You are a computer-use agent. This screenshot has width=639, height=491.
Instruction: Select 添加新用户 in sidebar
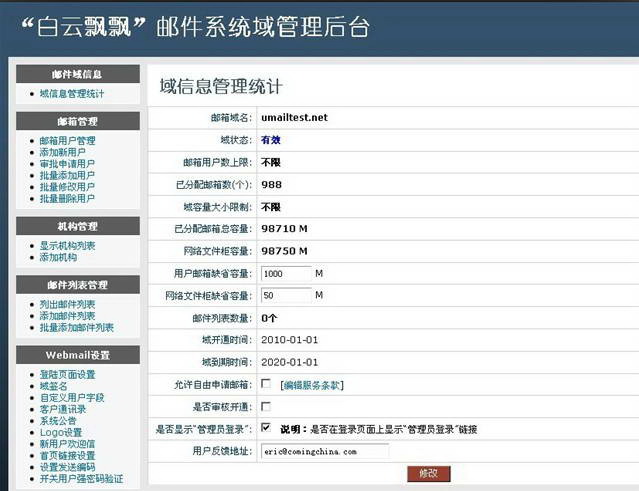pos(62,152)
